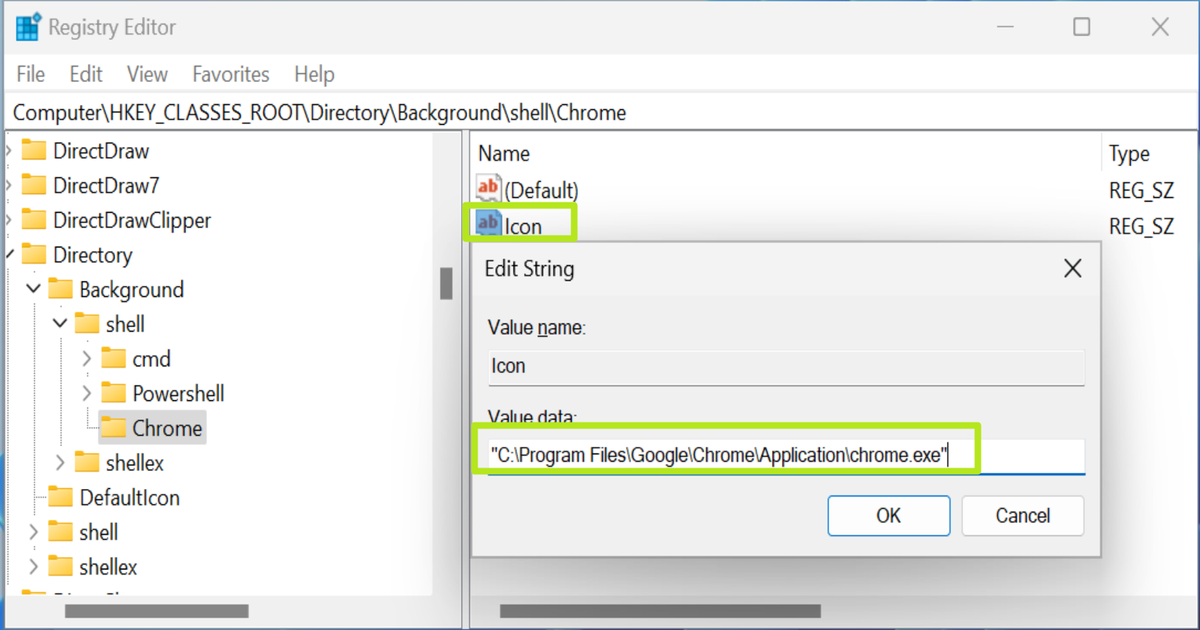Click the Chrome folder icon in the tree

[x=114, y=427]
